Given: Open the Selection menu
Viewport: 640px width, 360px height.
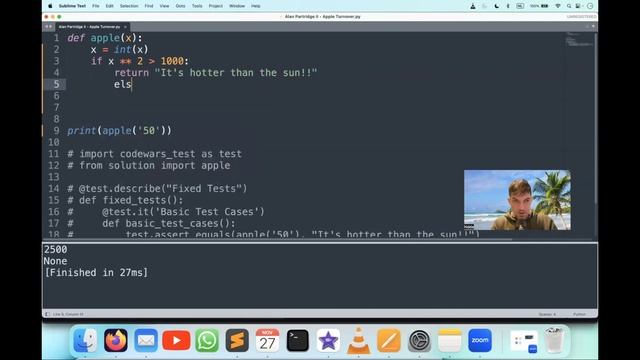Looking at the screenshot, I should click(129, 6).
